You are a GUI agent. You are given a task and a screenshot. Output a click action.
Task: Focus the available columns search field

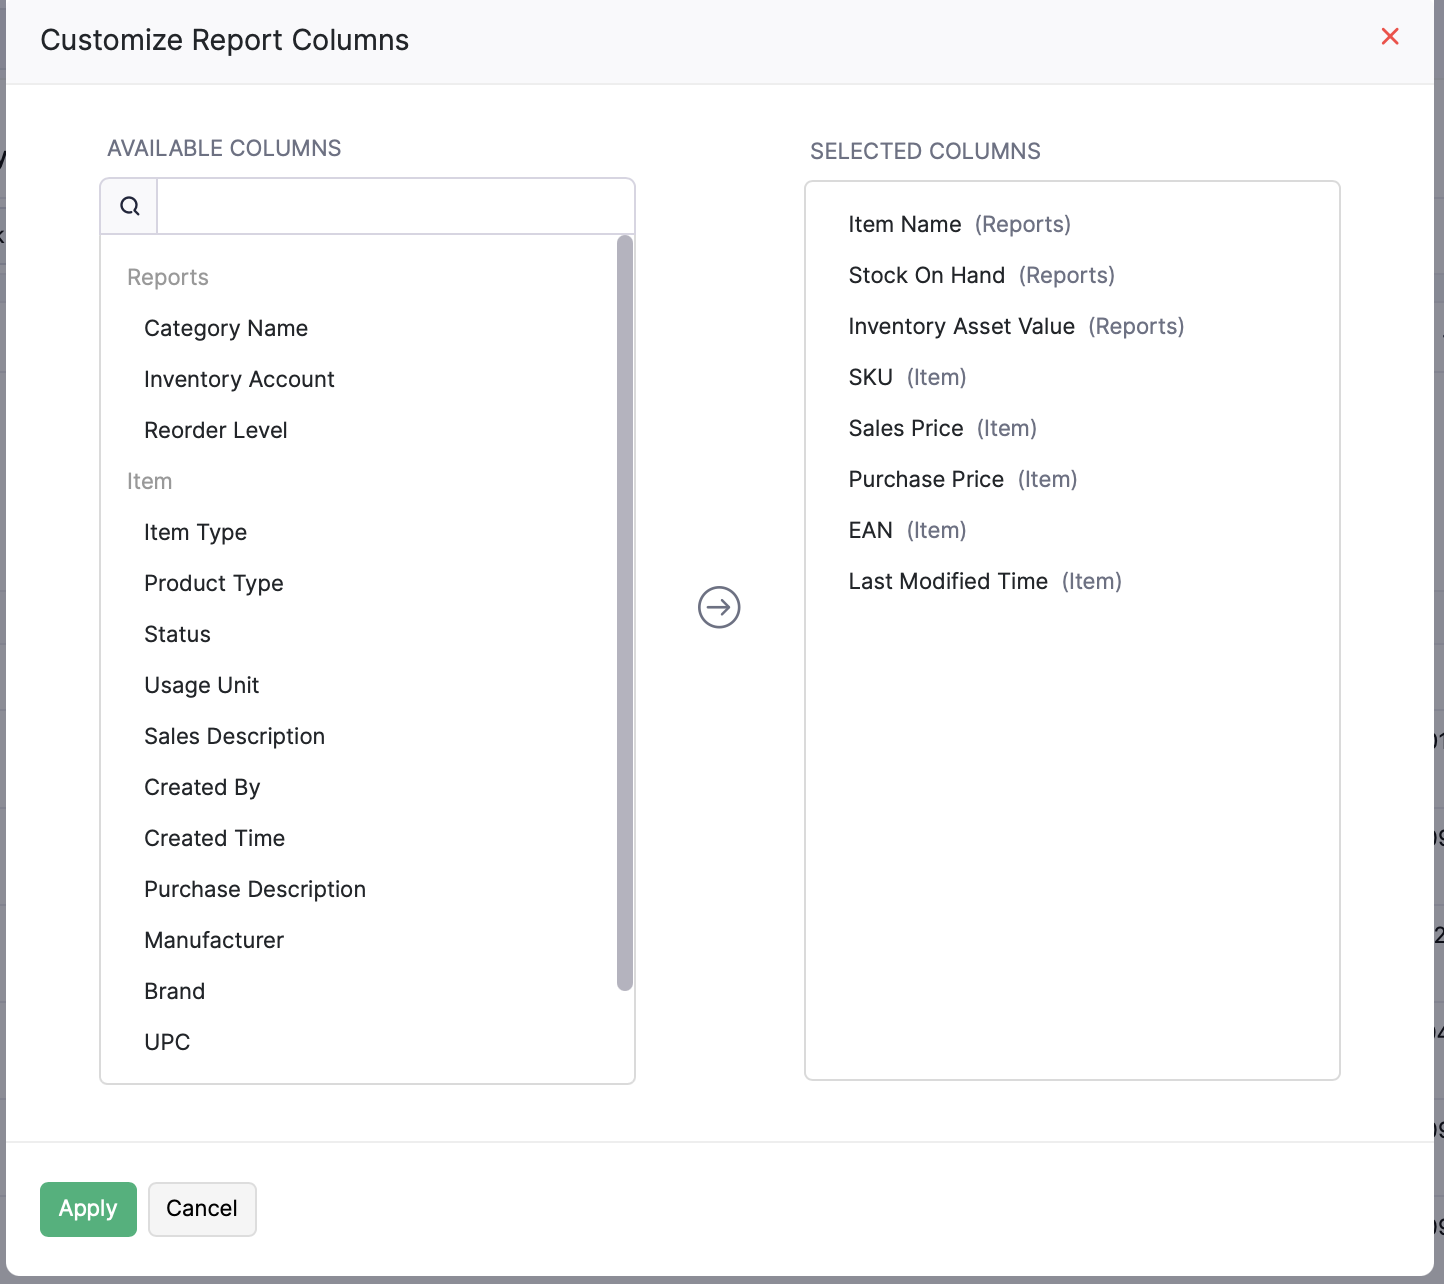(x=395, y=206)
